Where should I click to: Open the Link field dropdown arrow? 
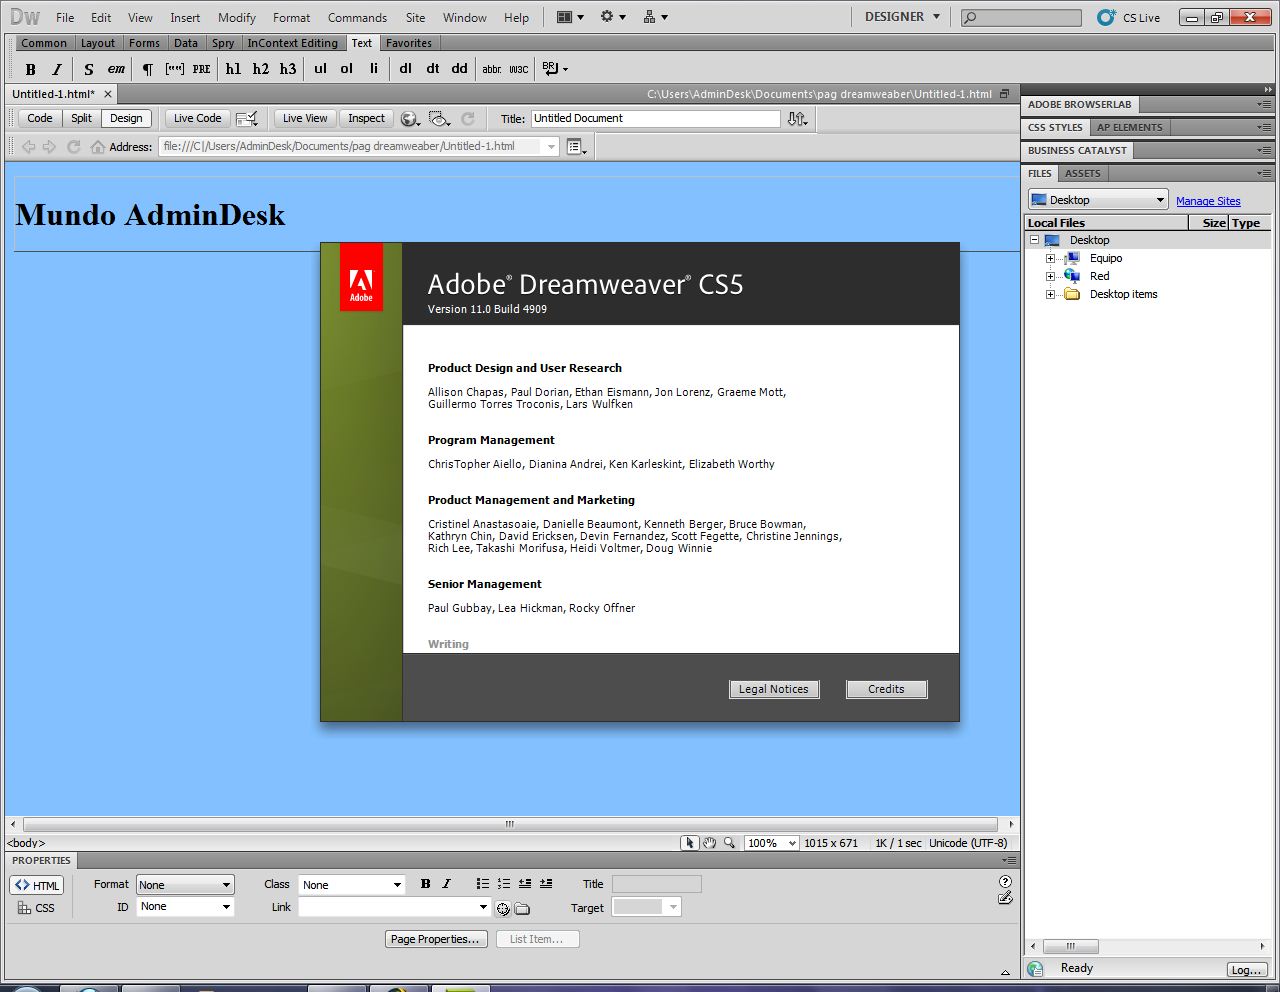click(483, 908)
